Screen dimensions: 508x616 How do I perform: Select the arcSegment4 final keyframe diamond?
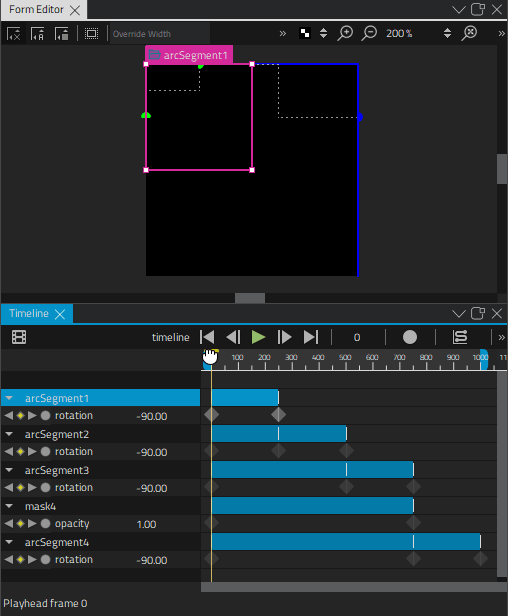coord(480,559)
